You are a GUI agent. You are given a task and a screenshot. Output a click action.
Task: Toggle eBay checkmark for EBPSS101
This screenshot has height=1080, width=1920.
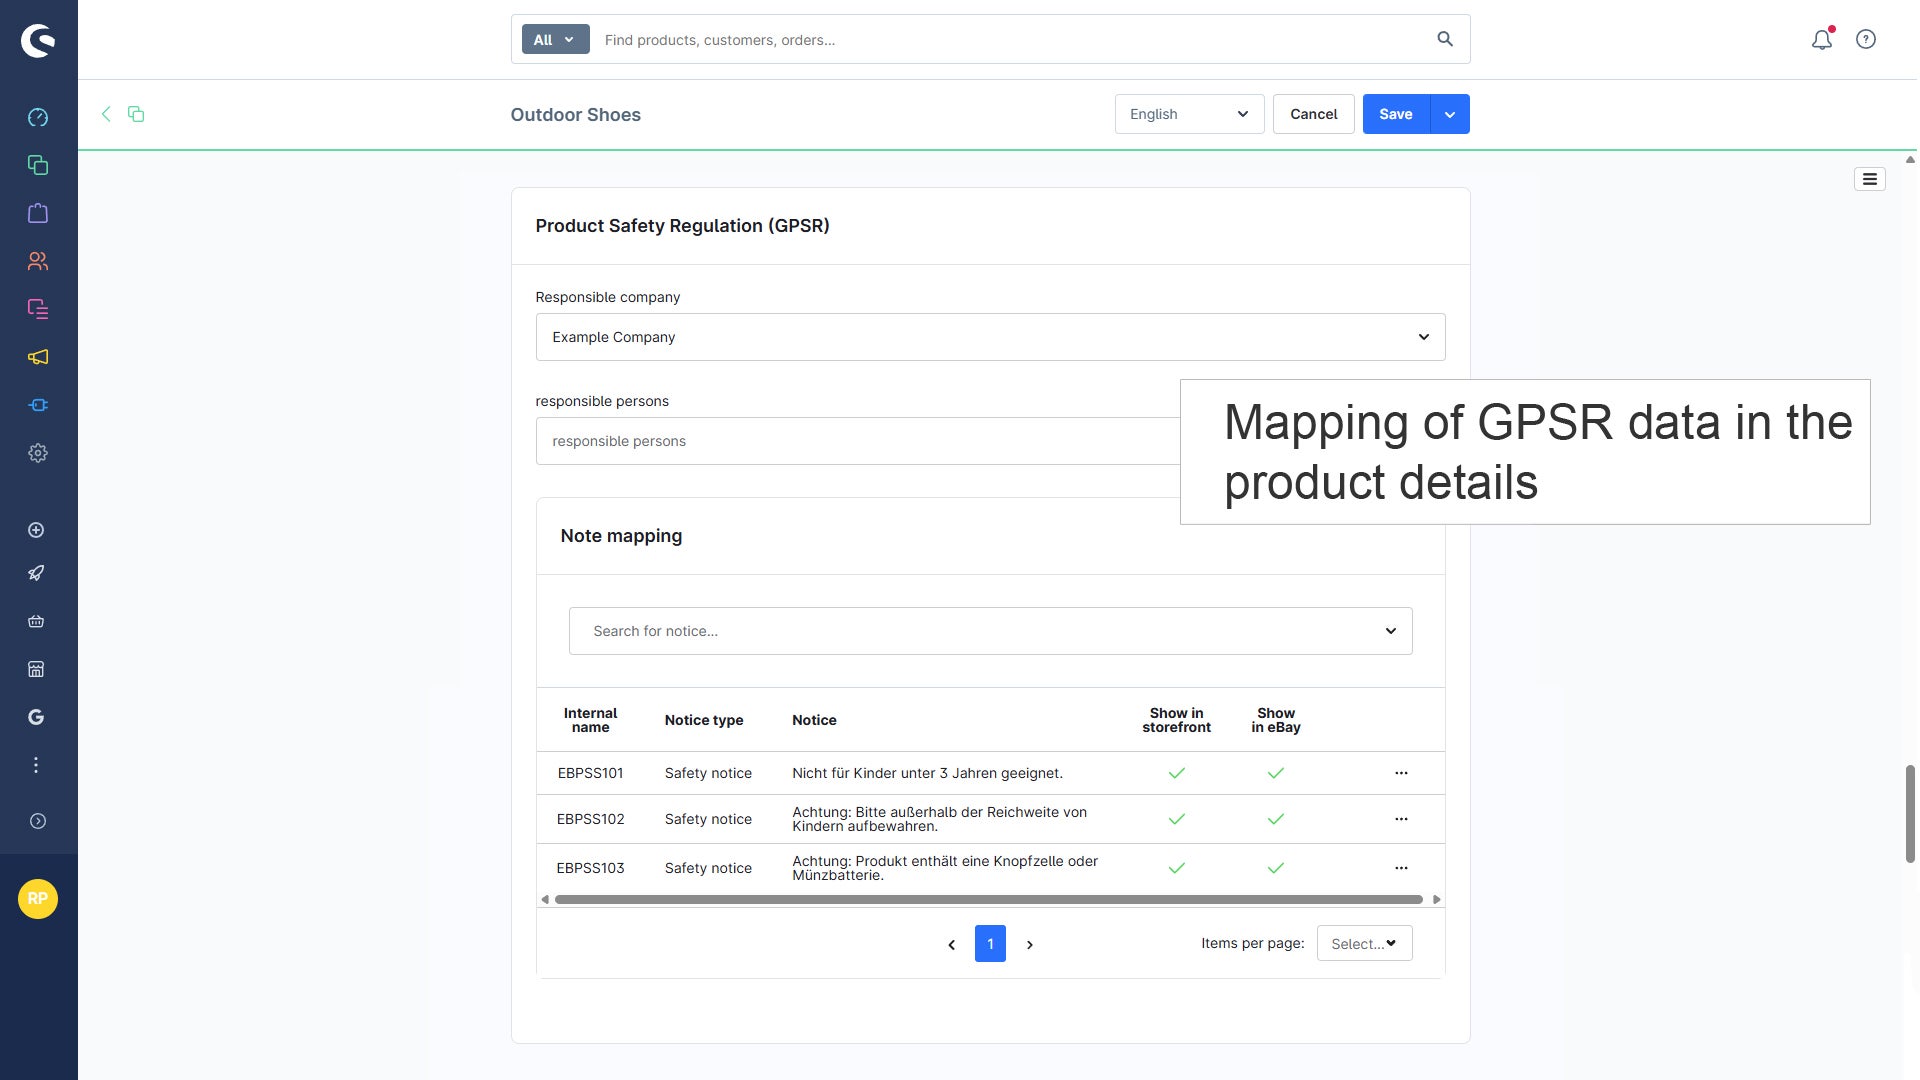(x=1276, y=773)
